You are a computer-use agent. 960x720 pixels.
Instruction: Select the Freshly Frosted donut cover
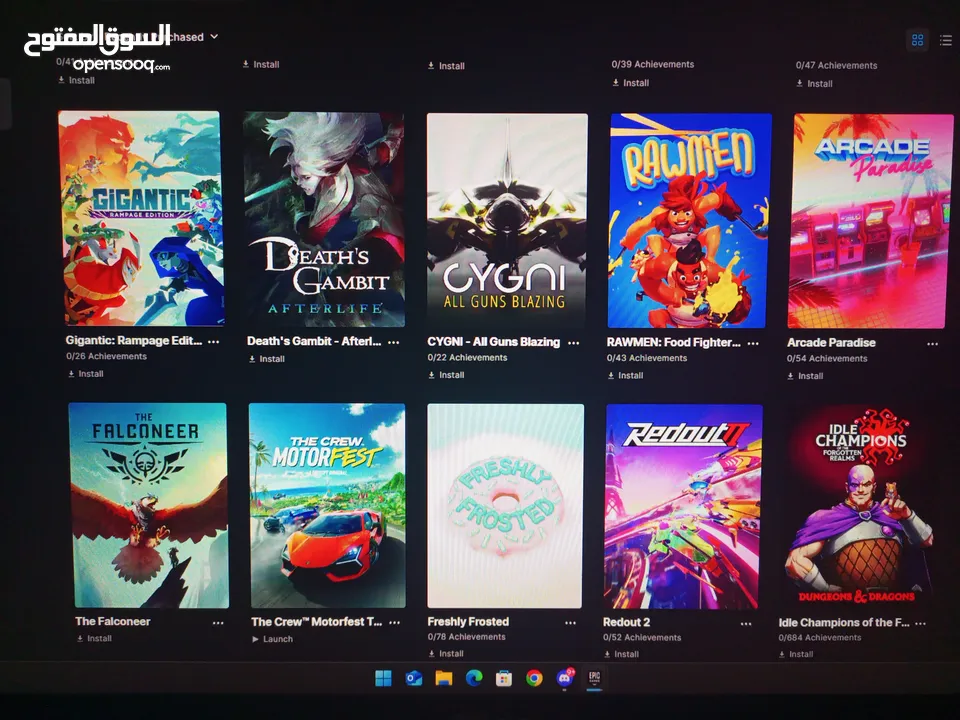pyautogui.click(x=505, y=506)
